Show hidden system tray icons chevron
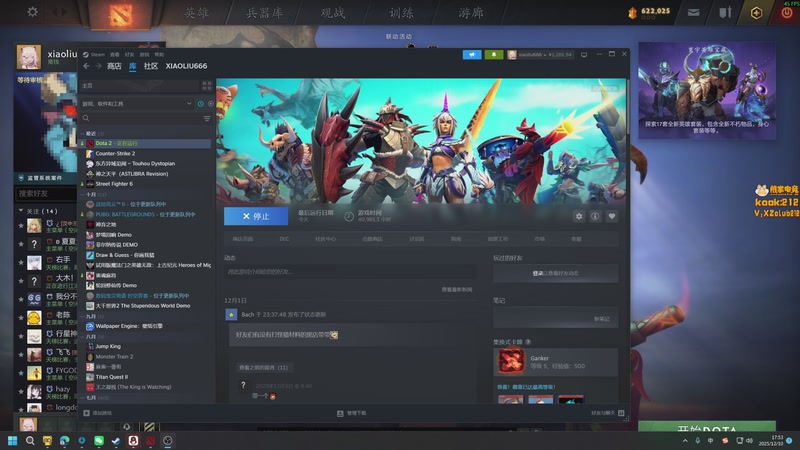The height and width of the screenshot is (450, 800). tap(685, 440)
